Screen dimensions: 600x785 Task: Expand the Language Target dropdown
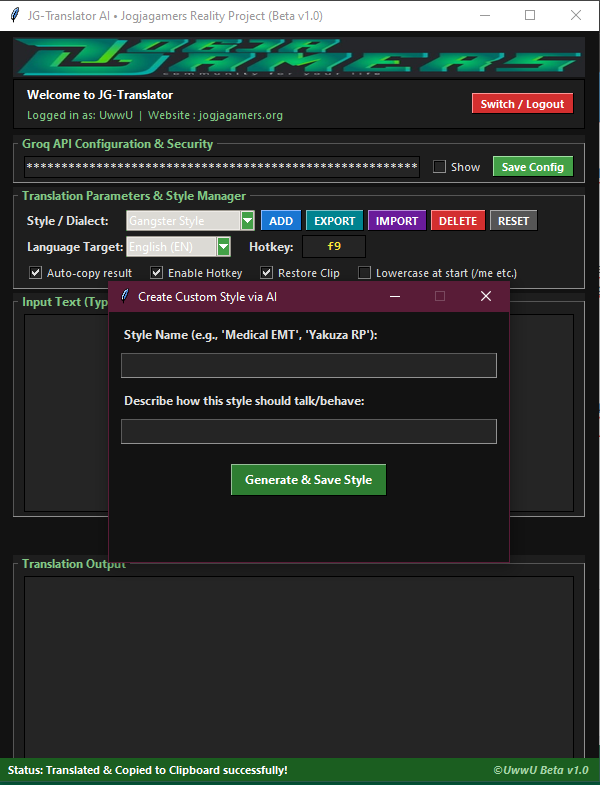click(x=223, y=247)
